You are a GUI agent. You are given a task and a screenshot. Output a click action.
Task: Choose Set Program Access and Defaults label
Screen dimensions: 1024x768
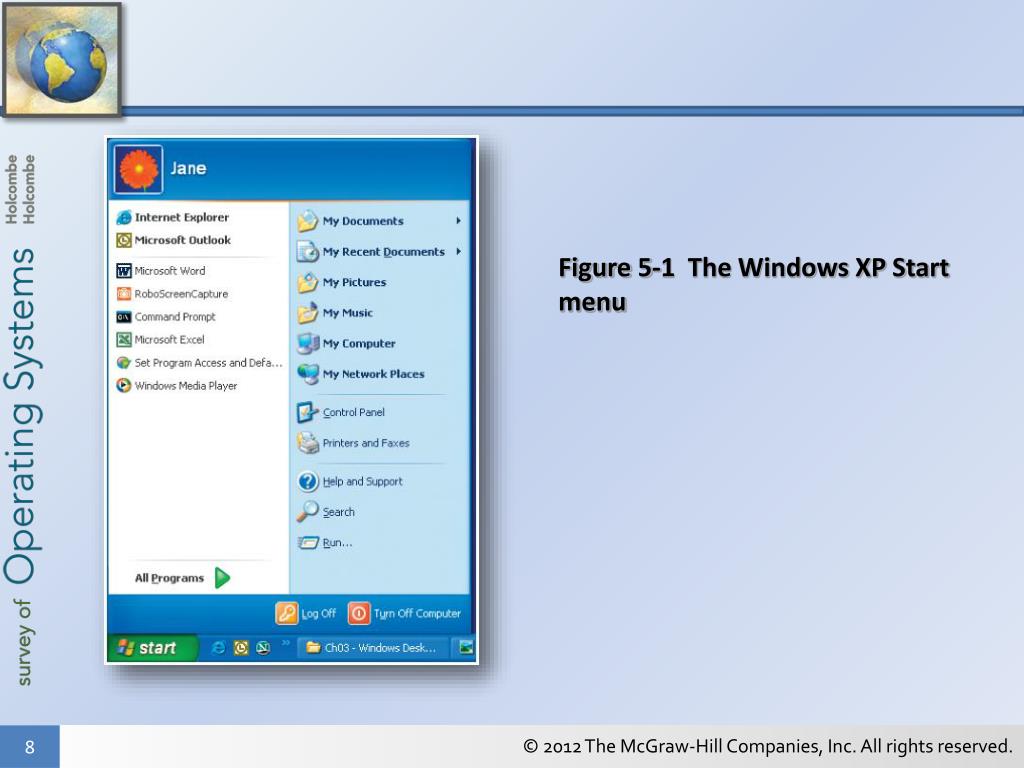click(x=208, y=362)
